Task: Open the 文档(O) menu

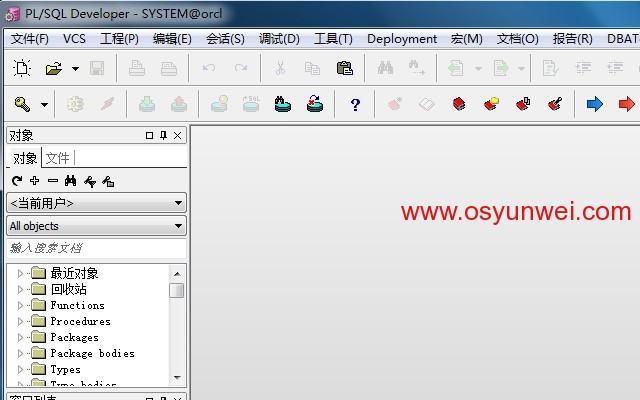Action: [518, 39]
